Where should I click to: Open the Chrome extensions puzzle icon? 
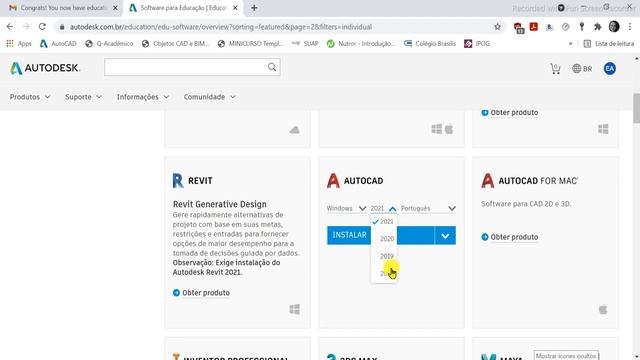pyautogui.click(x=598, y=27)
